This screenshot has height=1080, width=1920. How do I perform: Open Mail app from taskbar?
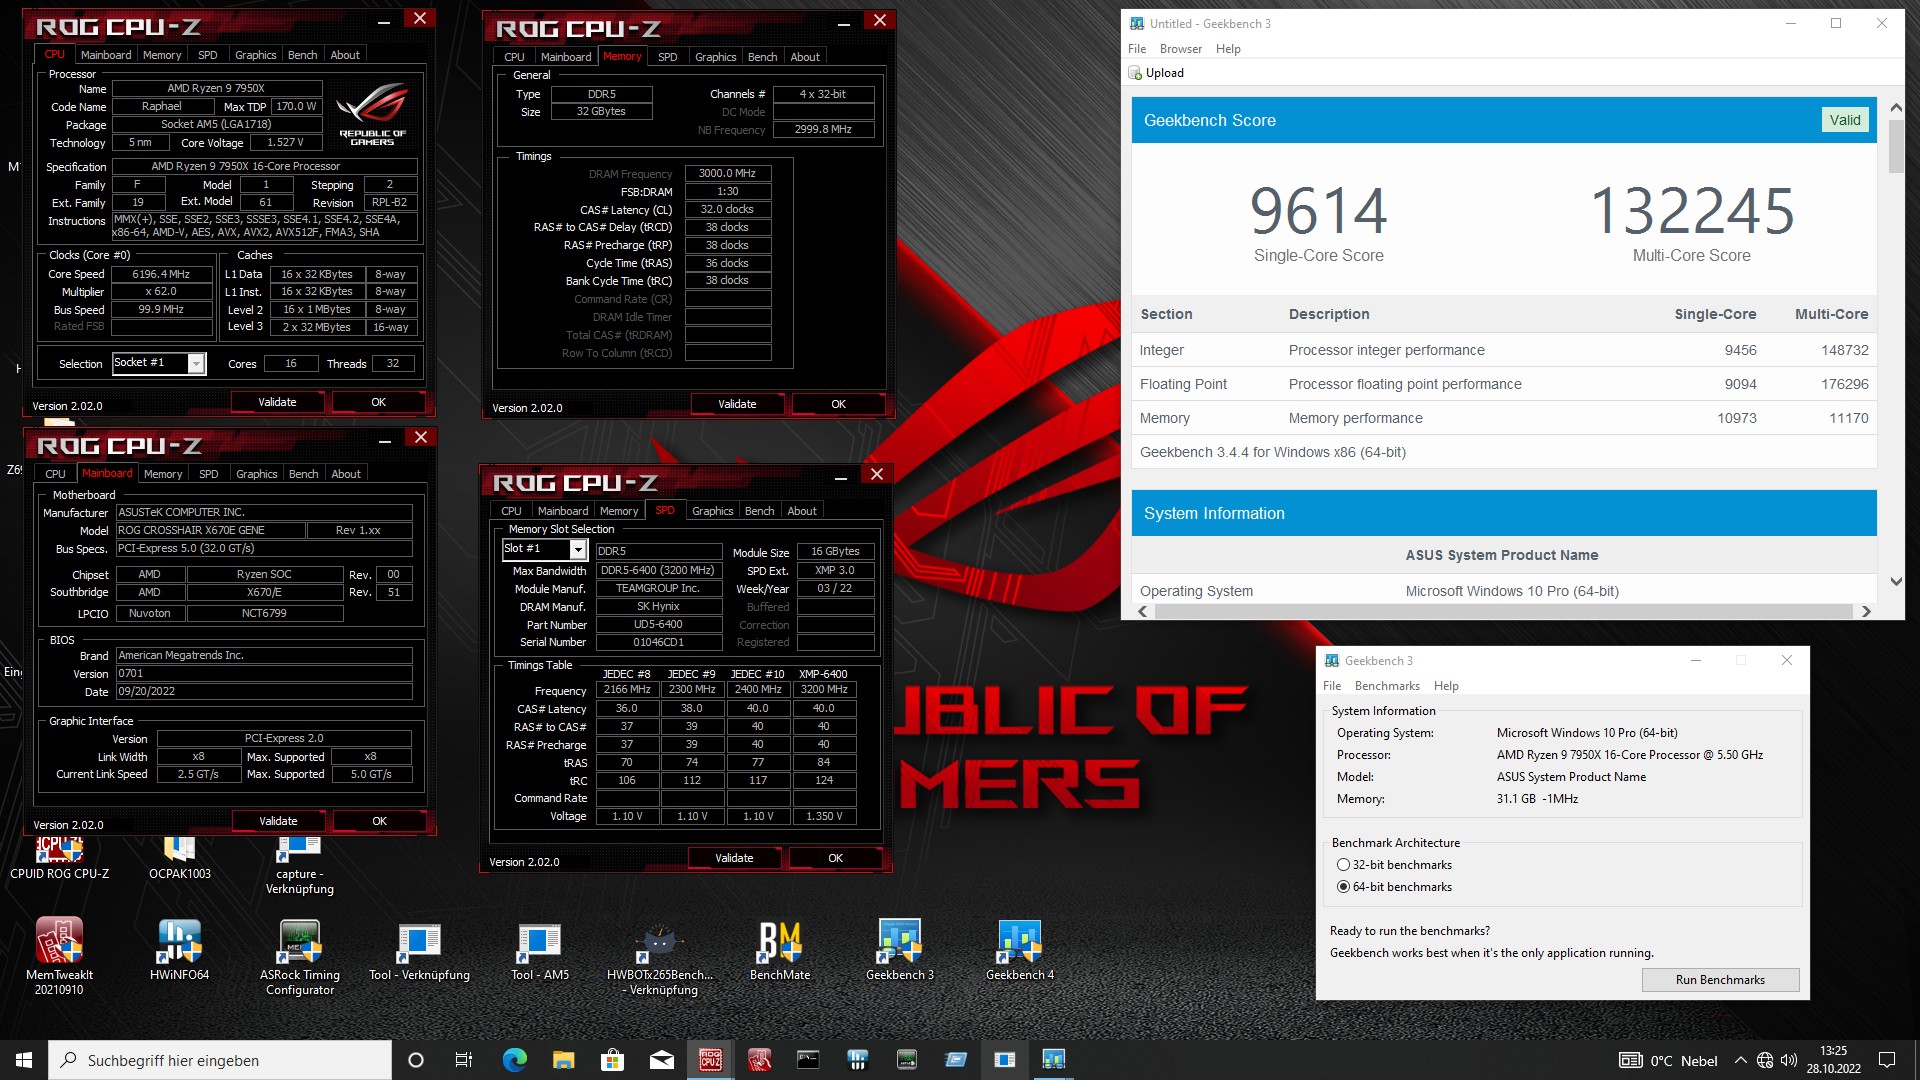pos(661,1060)
